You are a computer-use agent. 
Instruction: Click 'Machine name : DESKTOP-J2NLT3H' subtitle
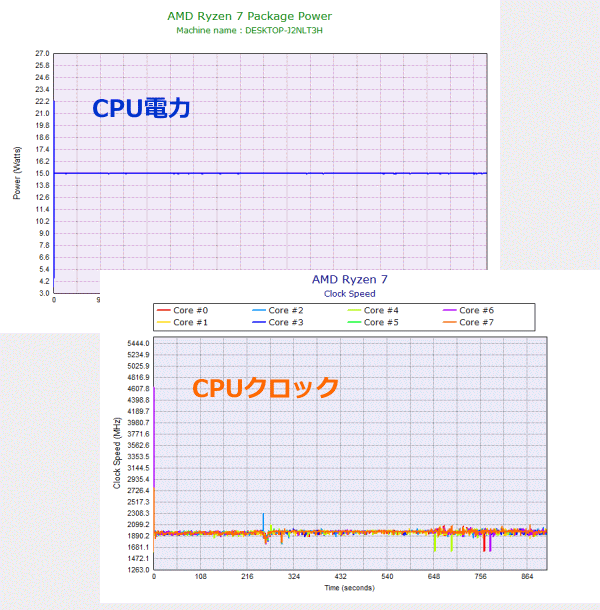click(x=249, y=30)
